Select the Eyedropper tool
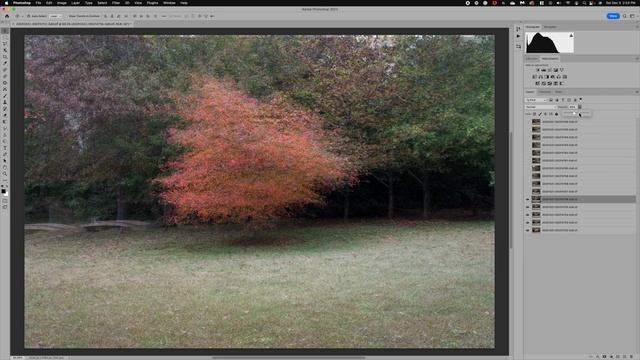 pyautogui.click(x=5, y=63)
